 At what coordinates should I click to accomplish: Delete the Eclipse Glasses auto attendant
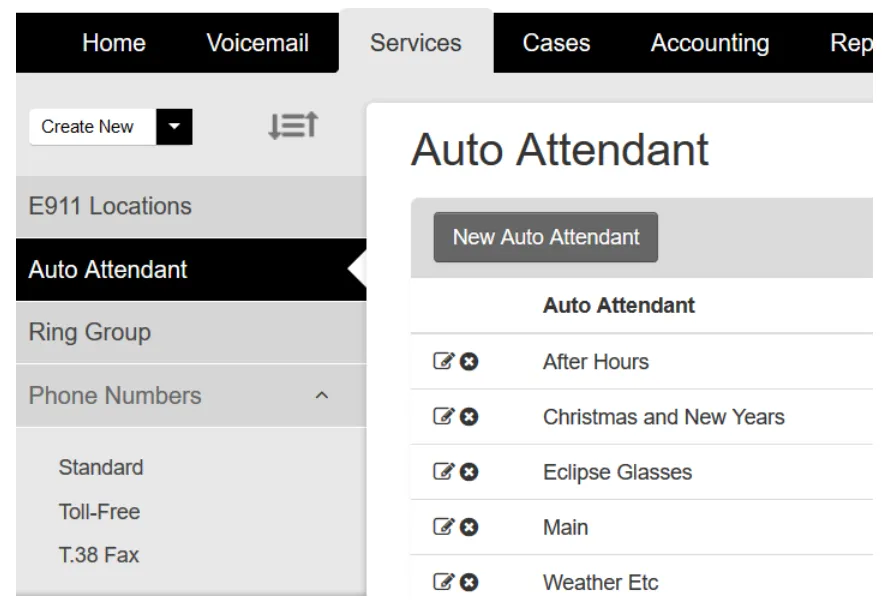tap(470, 472)
